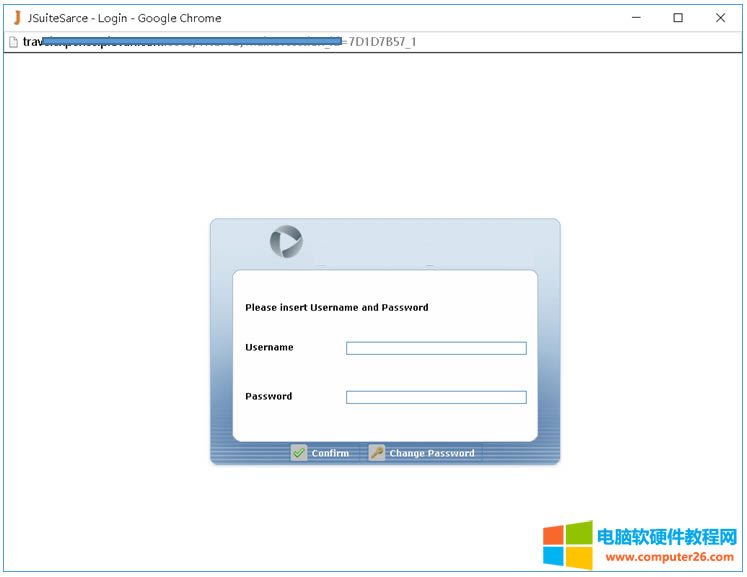The height and width of the screenshot is (577, 747).
Task: Focus the Password input field
Action: click(436, 397)
